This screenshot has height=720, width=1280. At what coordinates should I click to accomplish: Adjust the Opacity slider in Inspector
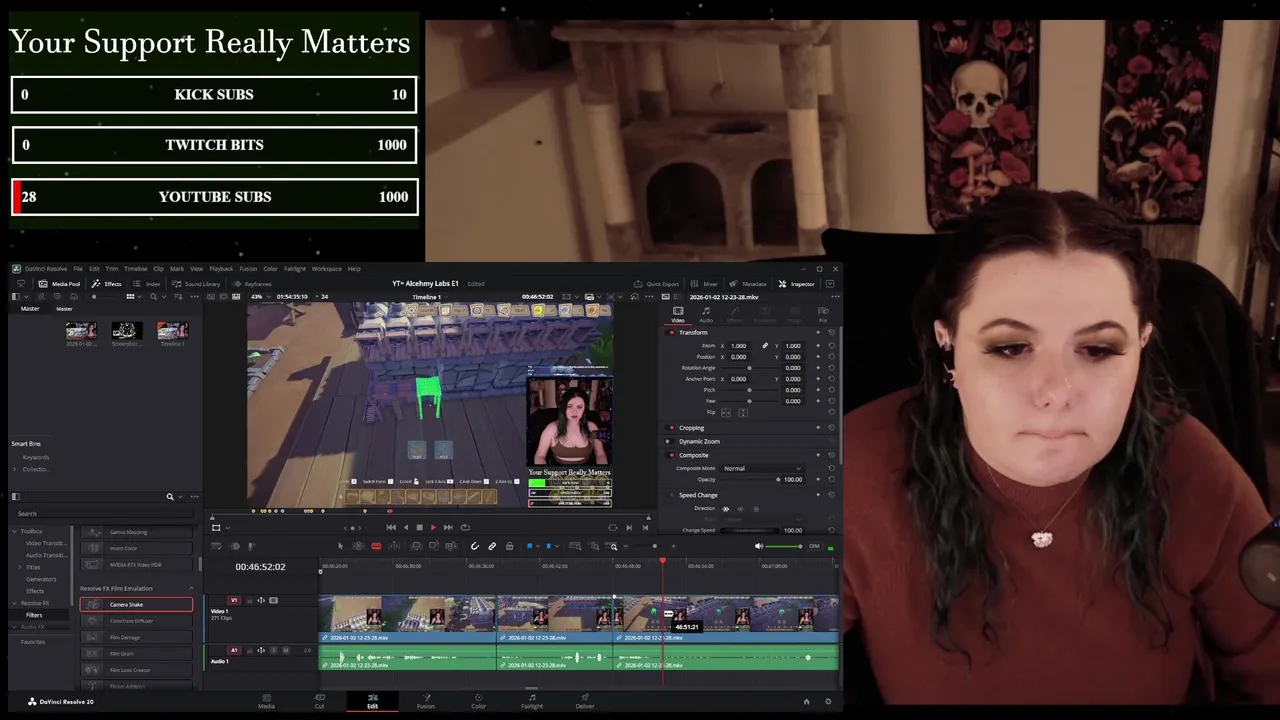[751, 479]
